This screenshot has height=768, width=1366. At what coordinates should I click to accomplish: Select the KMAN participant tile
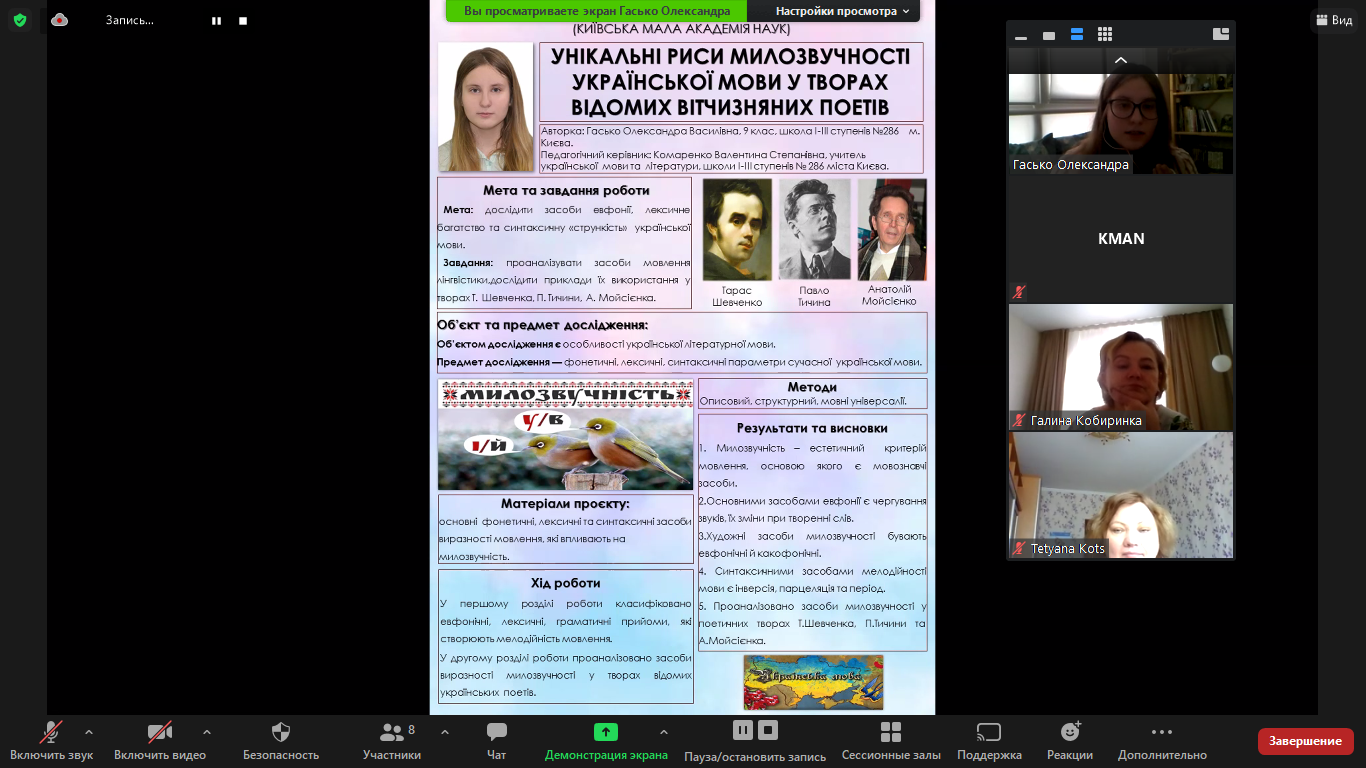1121,239
